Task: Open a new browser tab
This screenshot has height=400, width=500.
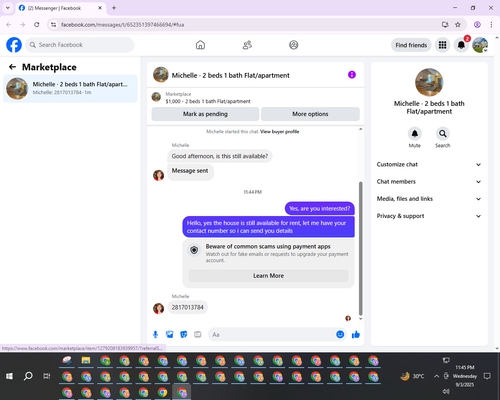Action: pyautogui.click(x=114, y=8)
